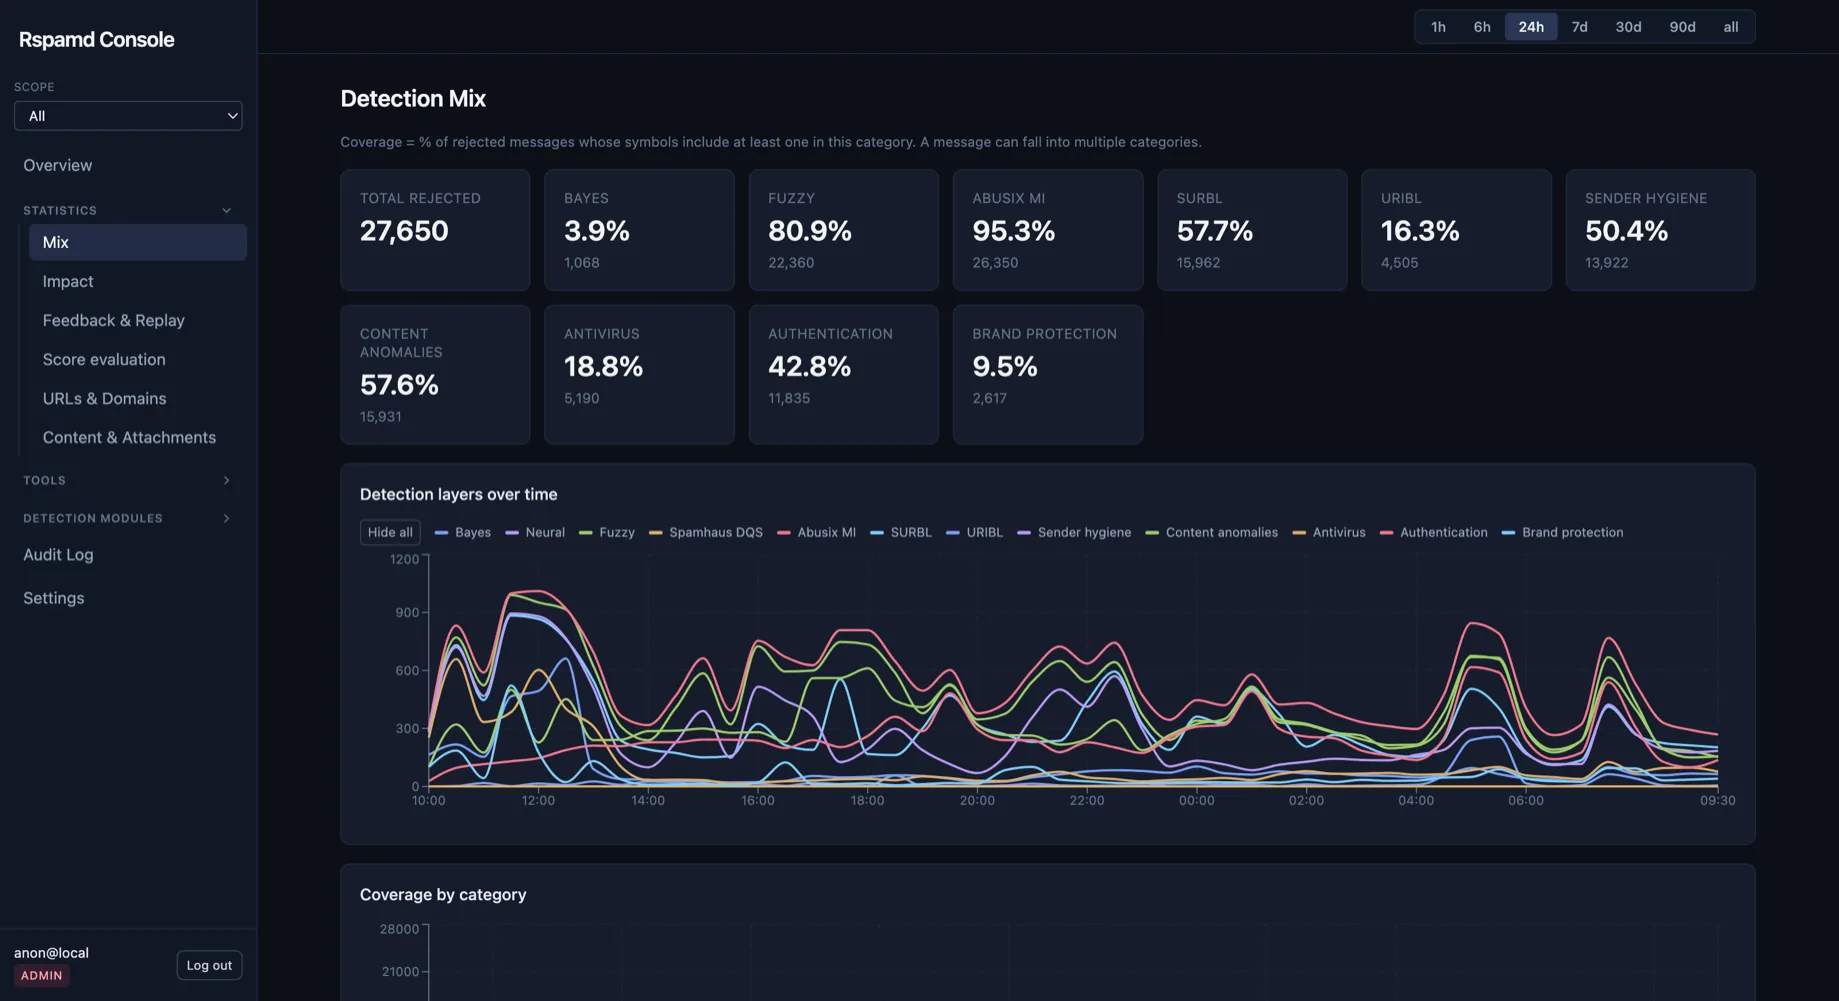This screenshot has height=1001, width=1839.
Task: Click the Detection layers over time title
Action: pos(459,495)
